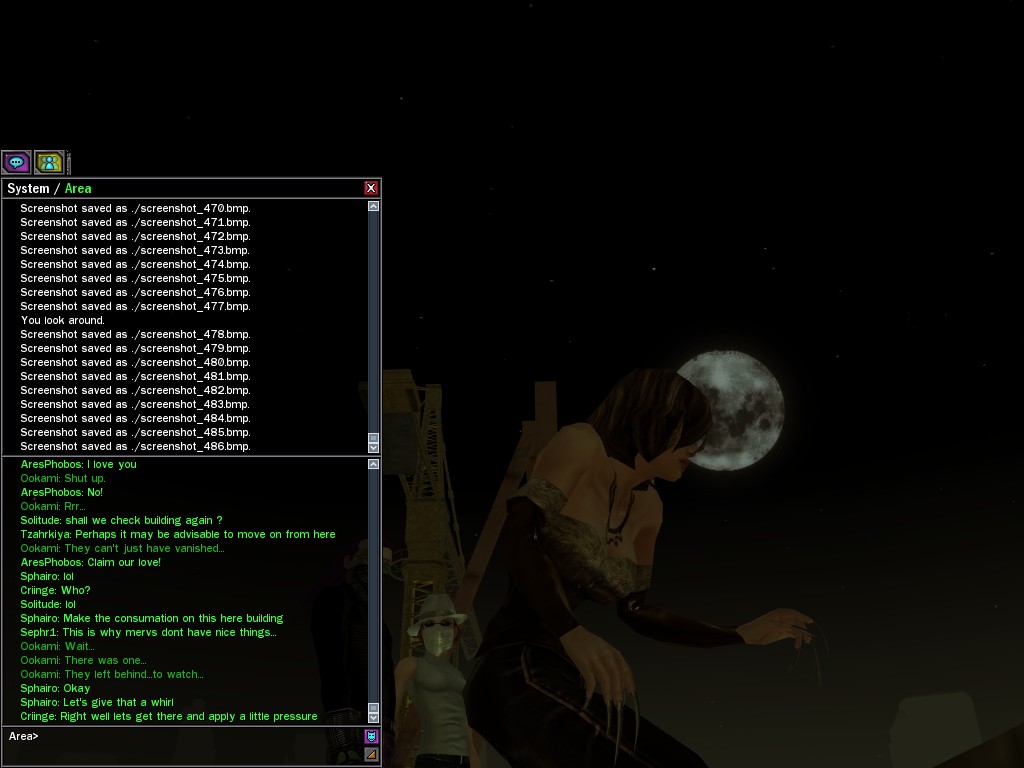
Task: Click 'Criinge: Who?' chat line
Action: point(56,590)
